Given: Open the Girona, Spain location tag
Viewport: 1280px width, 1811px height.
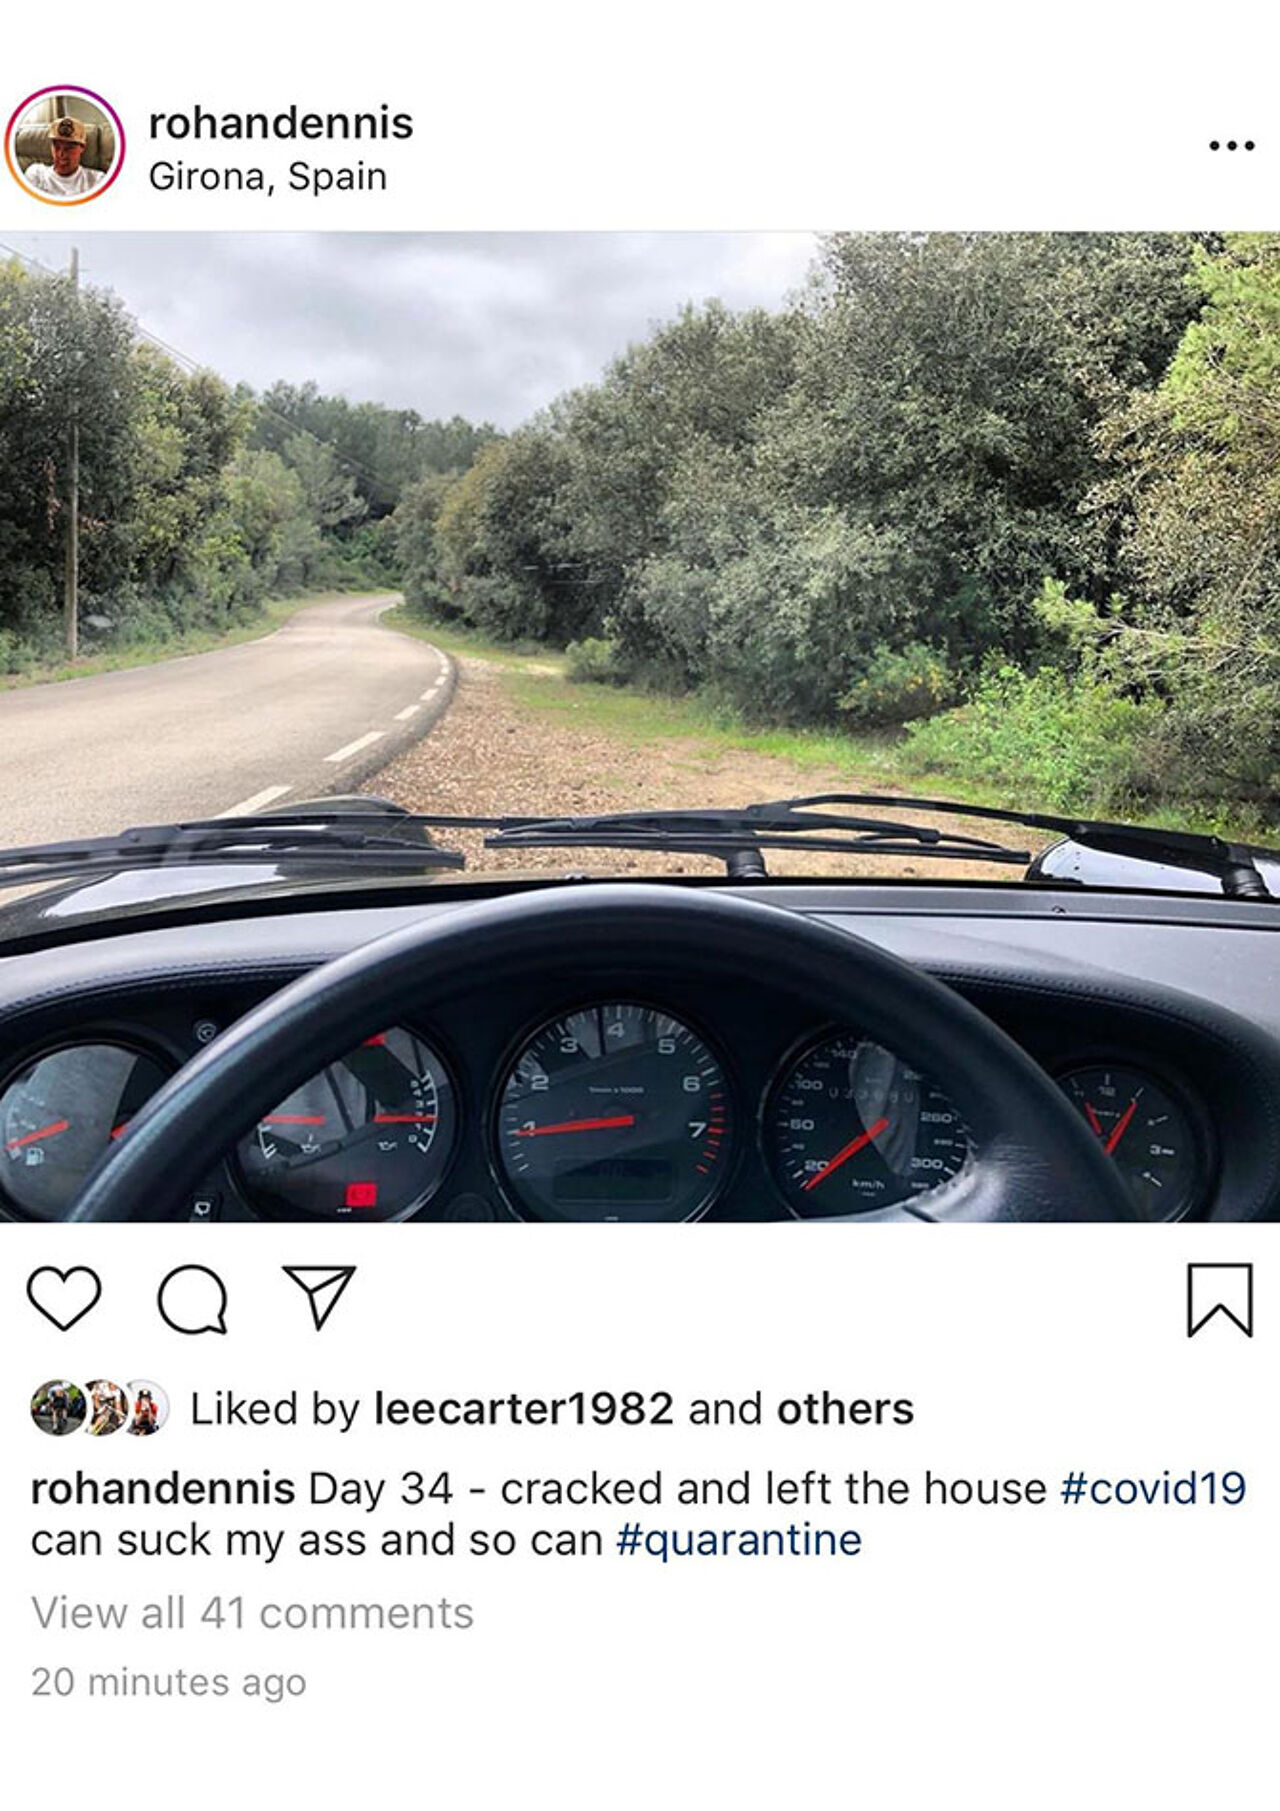Looking at the screenshot, I should click(268, 177).
